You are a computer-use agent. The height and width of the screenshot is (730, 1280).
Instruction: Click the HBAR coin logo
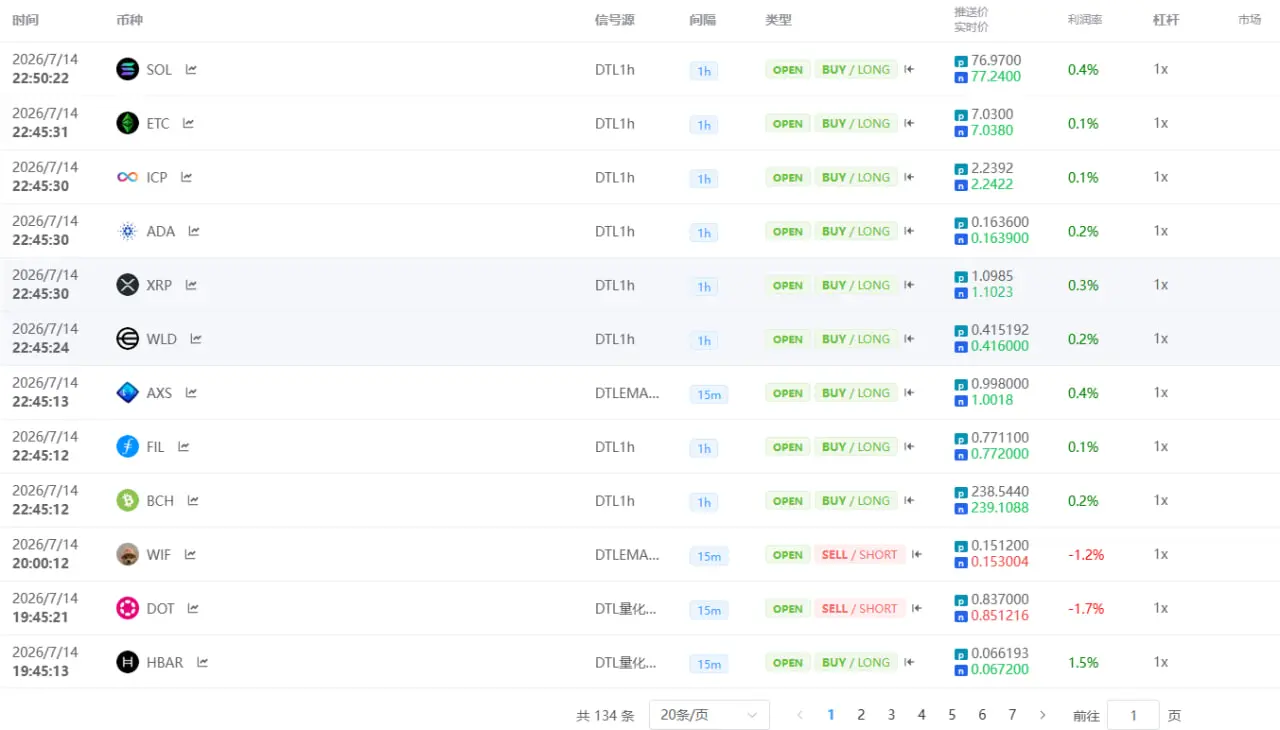point(127,662)
